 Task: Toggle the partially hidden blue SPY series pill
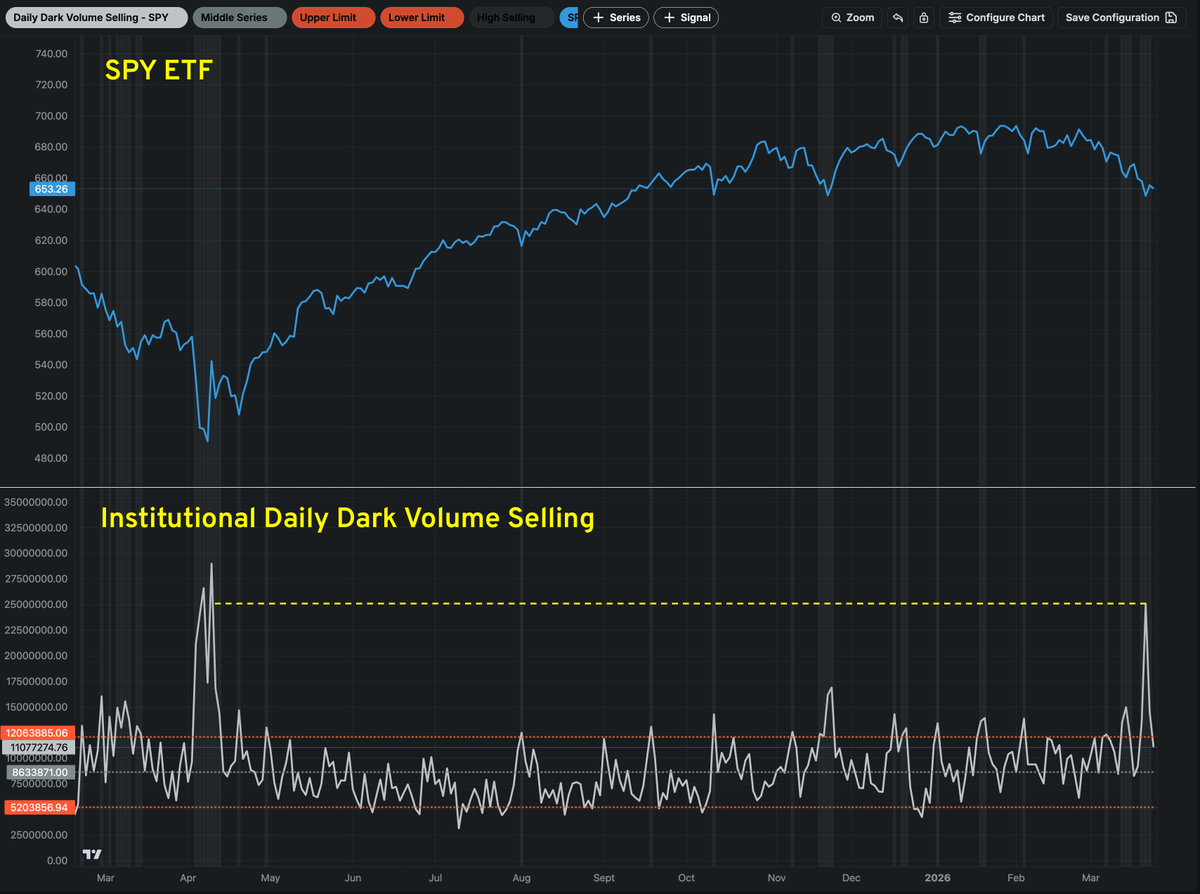pos(569,18)
